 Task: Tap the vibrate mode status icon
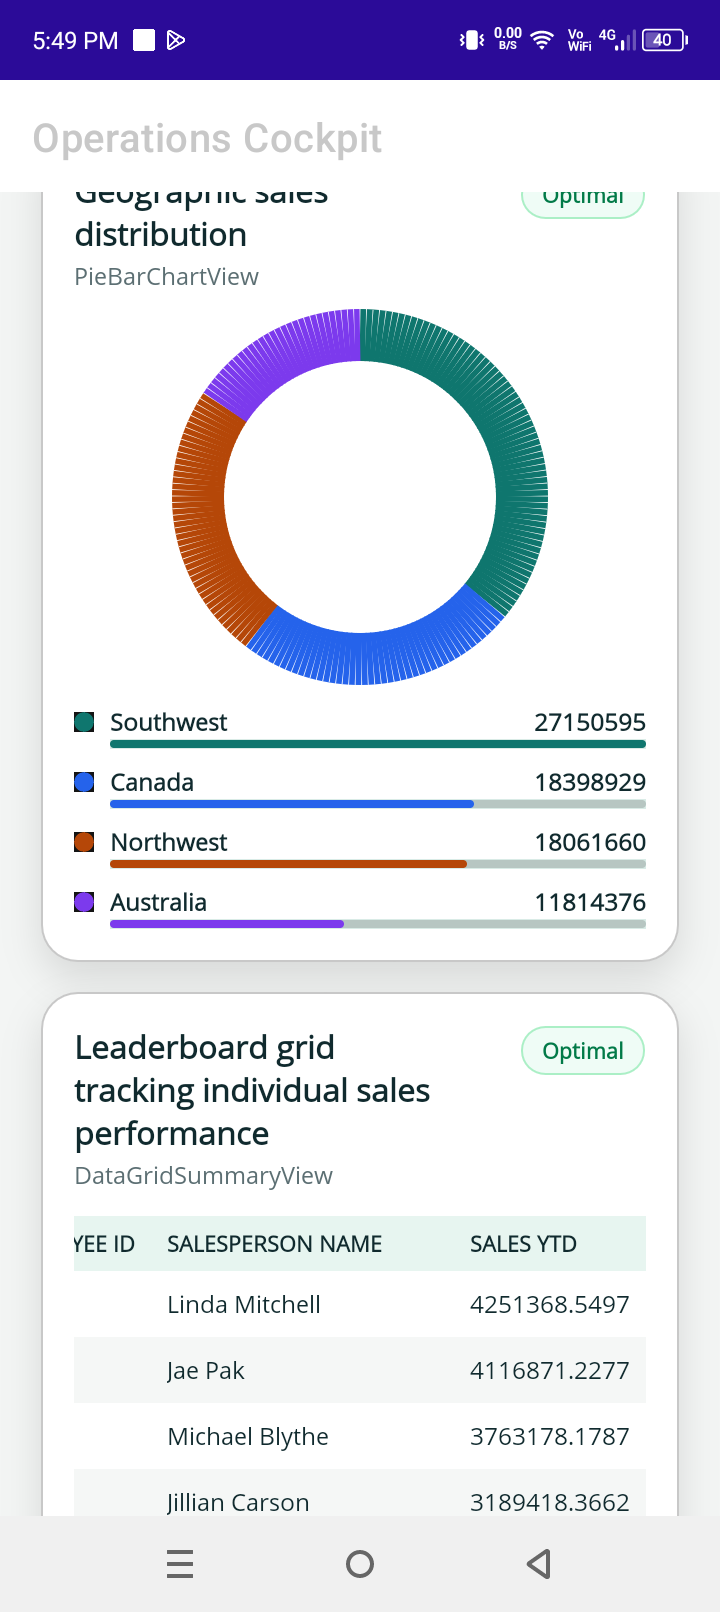(472, 40)
